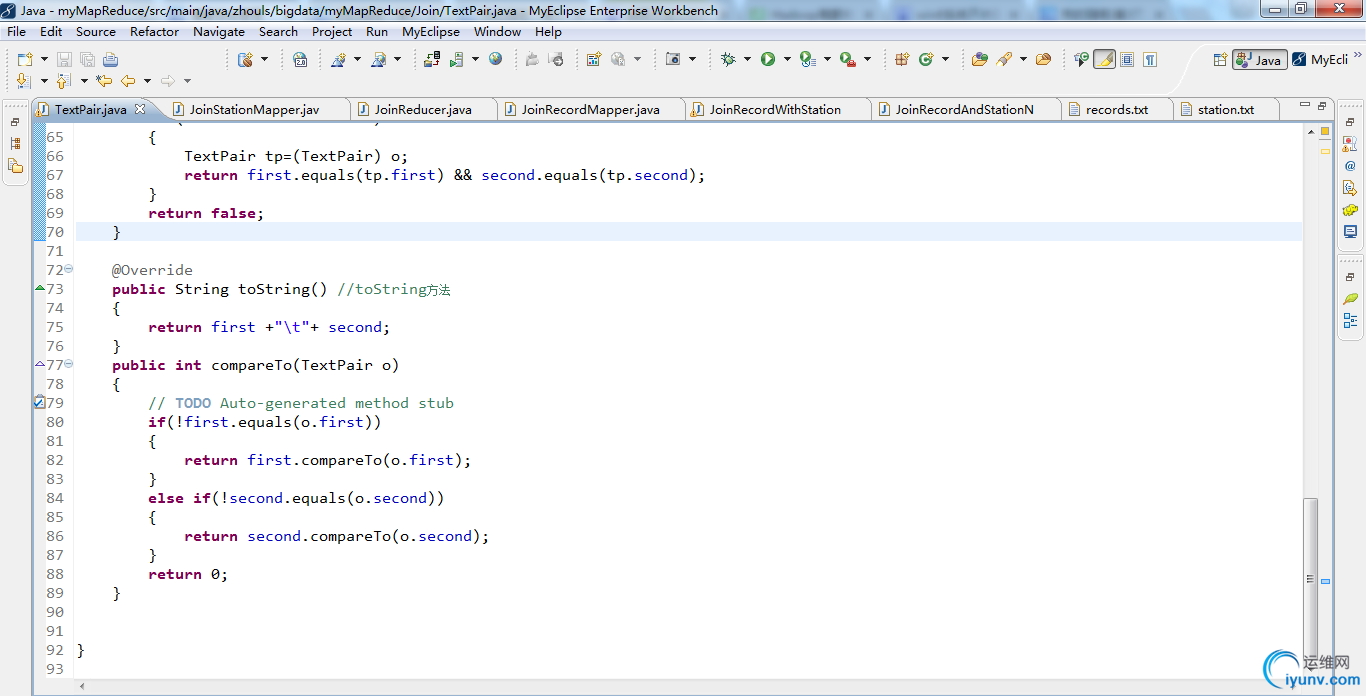The height and width of the screenshot is (696, 1366).
Task: Maximize the editor area
Action: [x=1322, y=104]
